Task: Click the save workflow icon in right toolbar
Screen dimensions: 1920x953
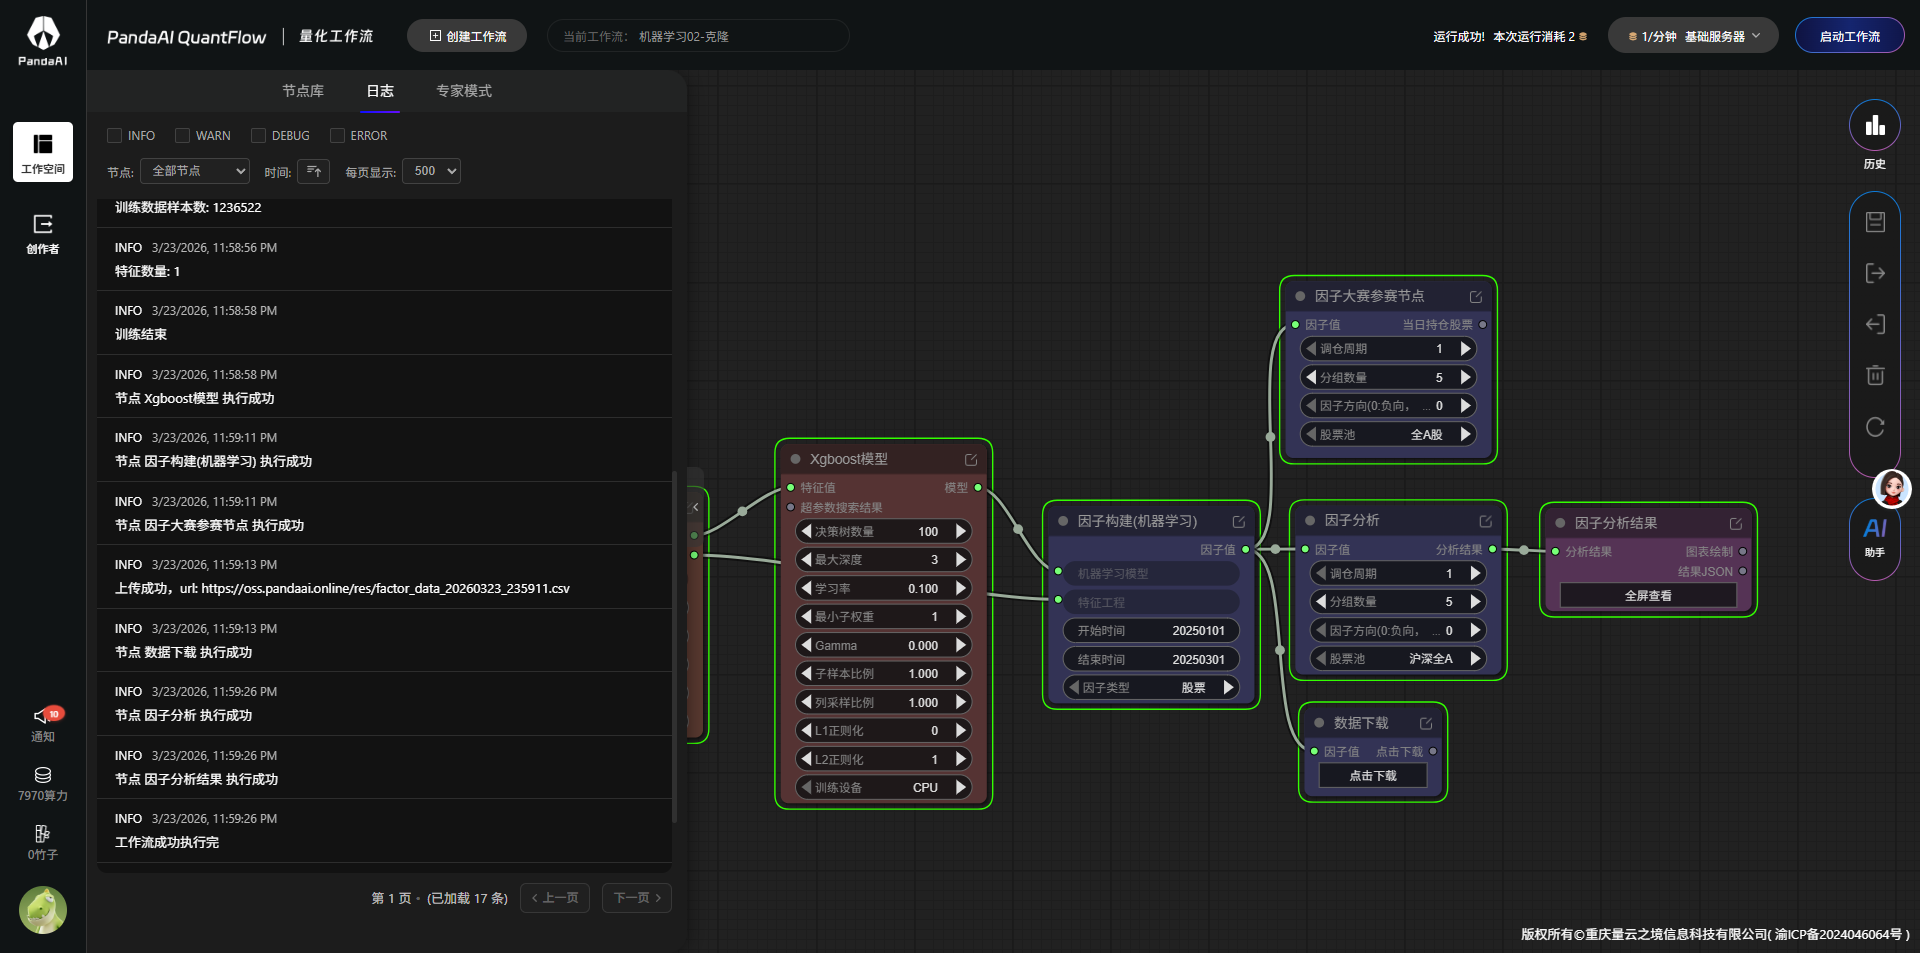Action: (x=1875, y=222)
